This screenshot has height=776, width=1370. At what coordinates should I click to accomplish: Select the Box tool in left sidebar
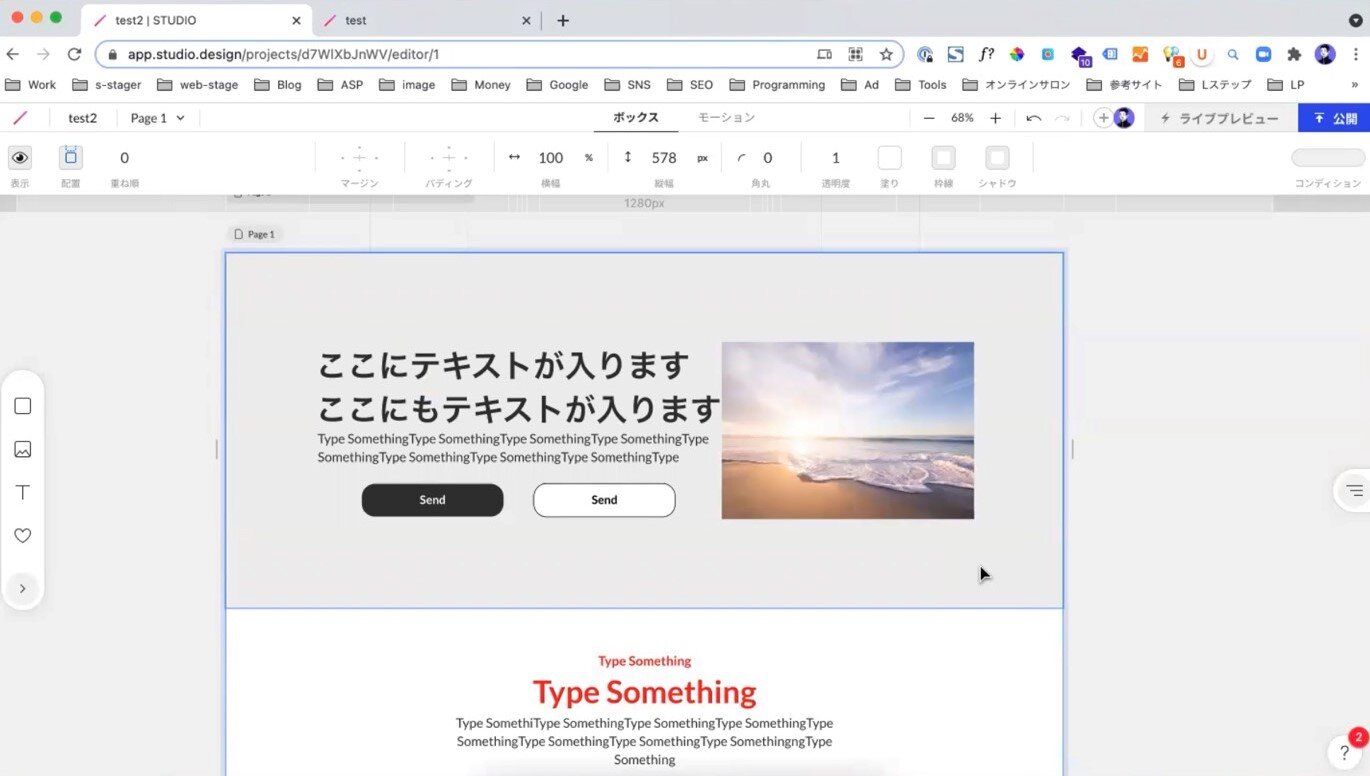click(x=22, y=406)
